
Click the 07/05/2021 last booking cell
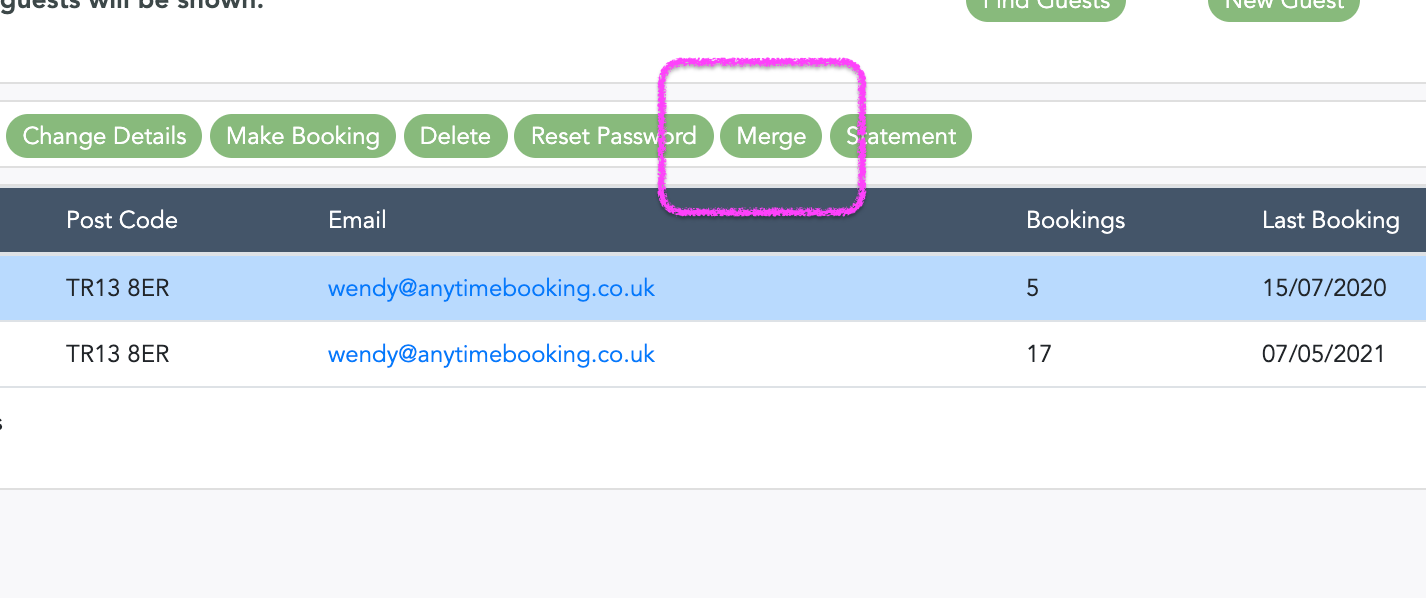tap(1324, 353)
